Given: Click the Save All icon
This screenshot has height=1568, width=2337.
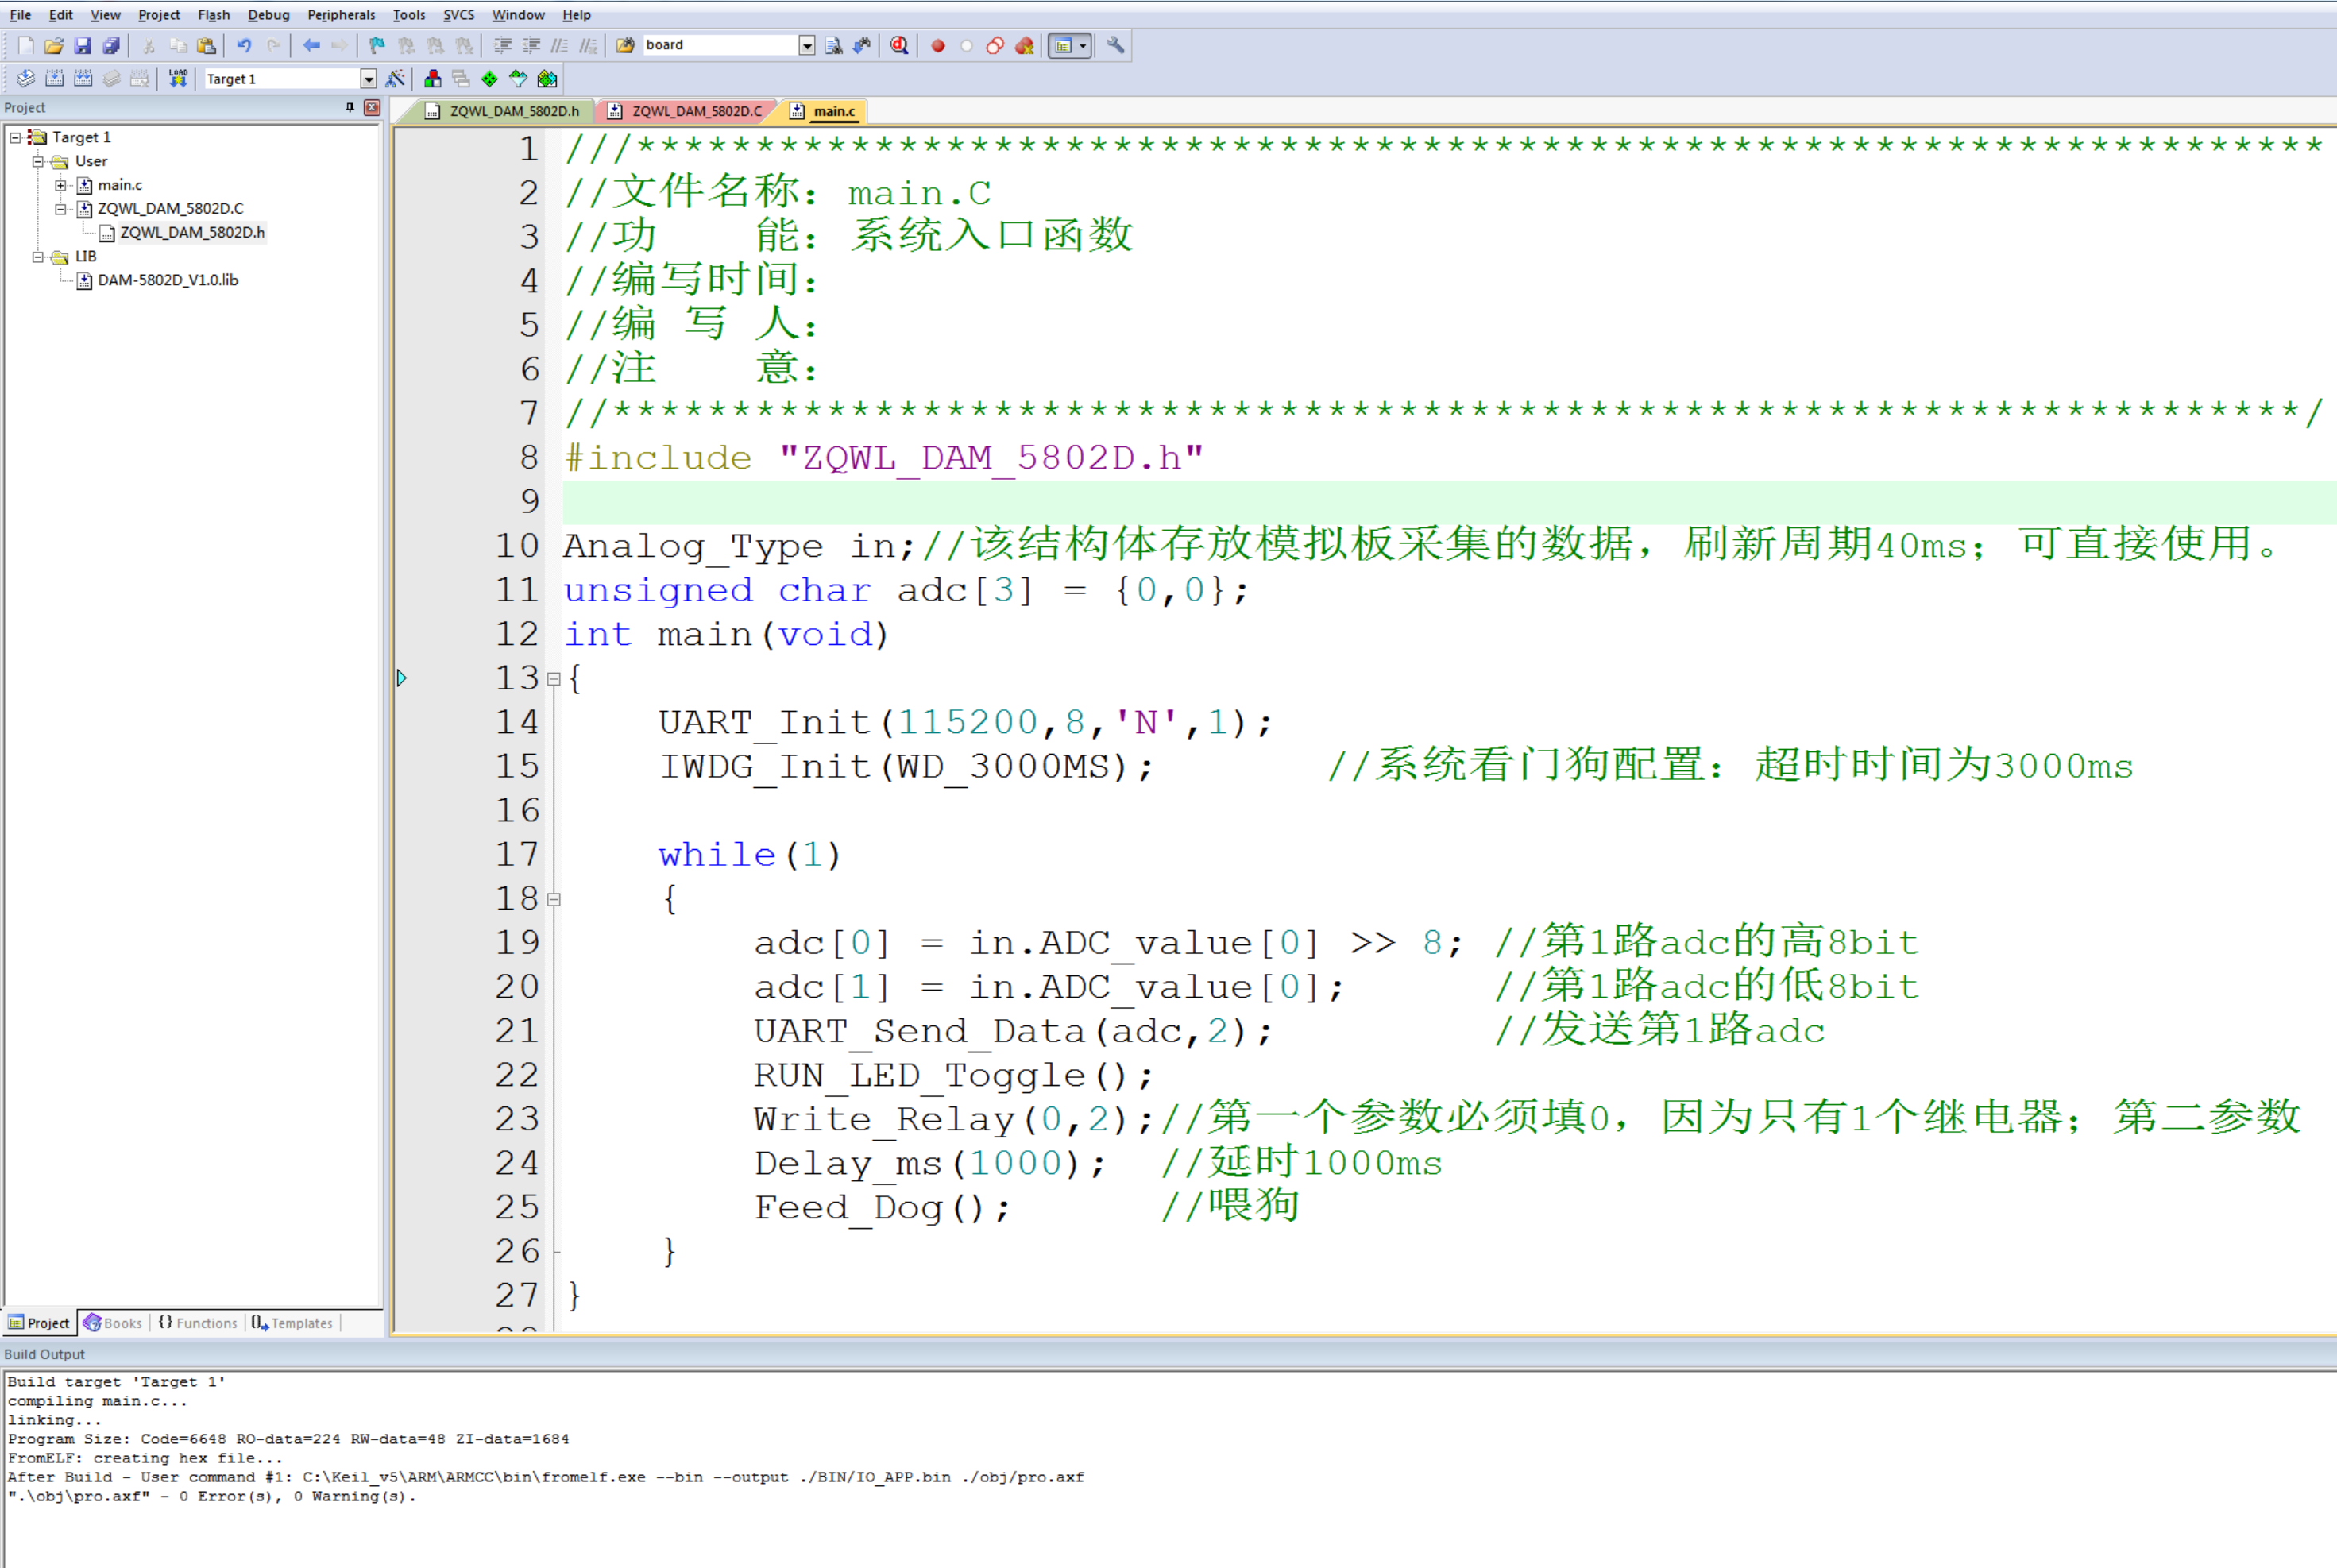Looking at the screenshot, I should (x=111, y=45).
